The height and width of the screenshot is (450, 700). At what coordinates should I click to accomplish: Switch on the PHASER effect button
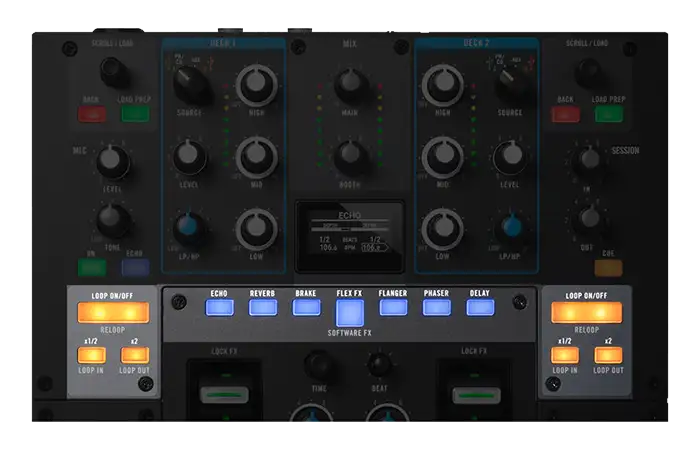point(437,308)
